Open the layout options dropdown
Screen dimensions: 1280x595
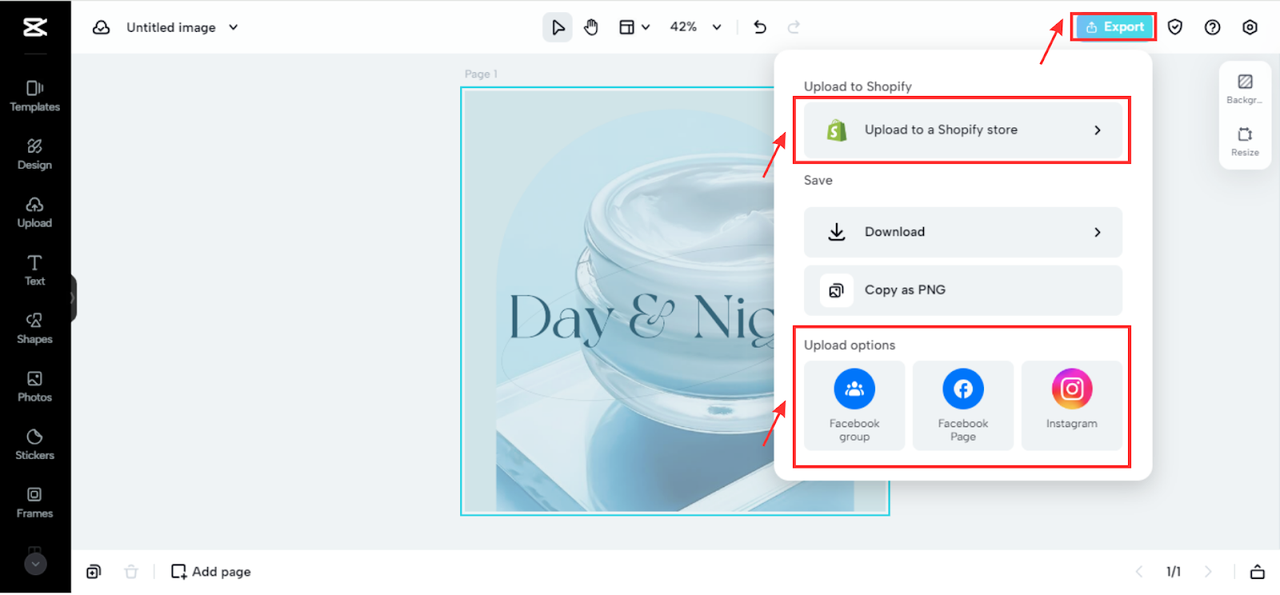(634, 27)
